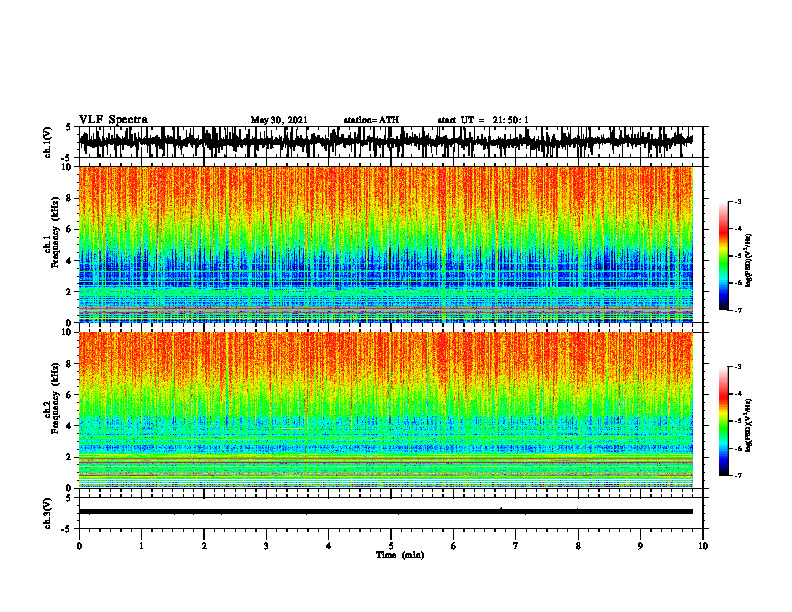Viewport: 792px width, 612px height.
Task: Click the "10" kHz tick on ch.2 frequency axis
Action: click(x=68, y=332)
